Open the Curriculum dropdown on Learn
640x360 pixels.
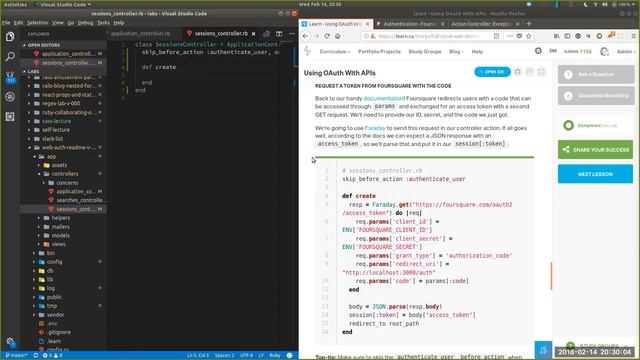pyautogui.click(x=334, y=52)
